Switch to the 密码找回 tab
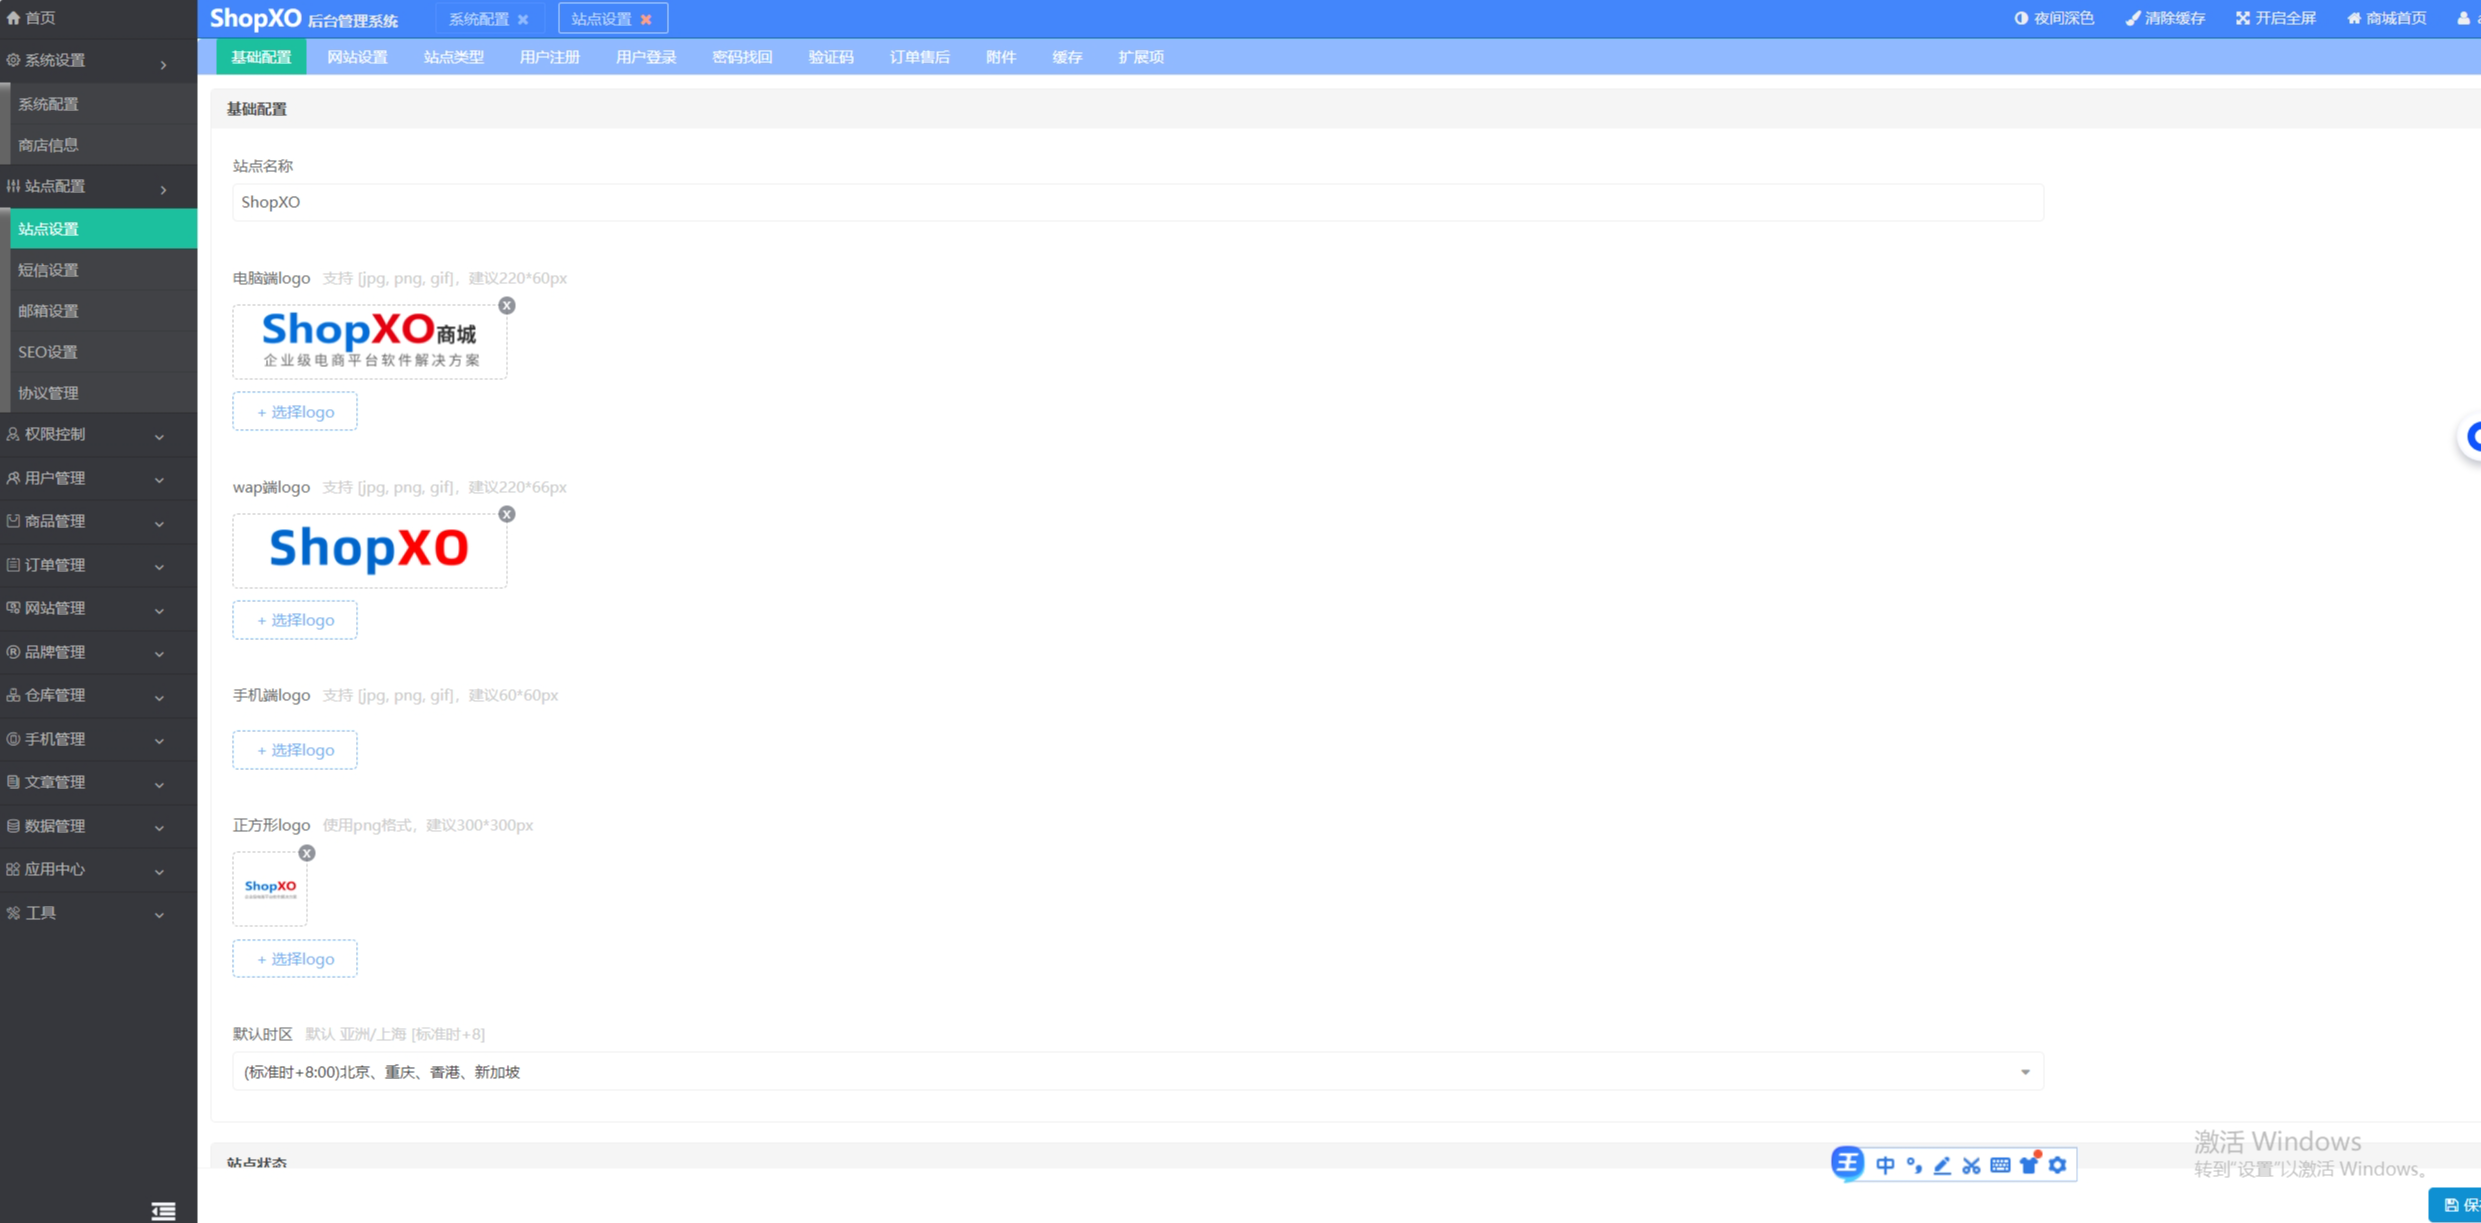 [741, 57]
